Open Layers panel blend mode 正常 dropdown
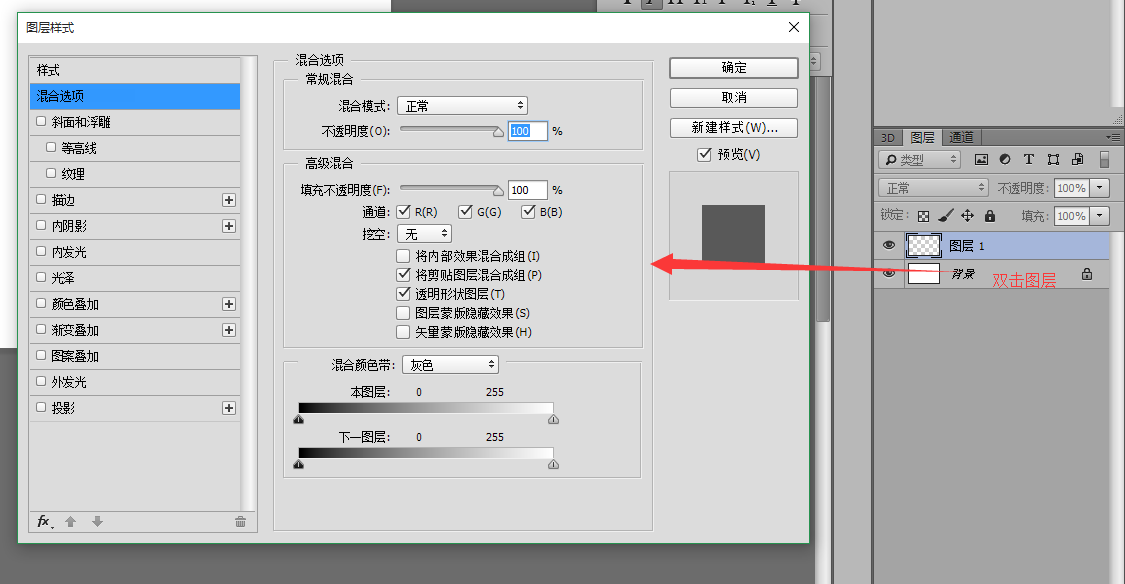Viewport: 1125px width, 584px height. pos(933,188)
